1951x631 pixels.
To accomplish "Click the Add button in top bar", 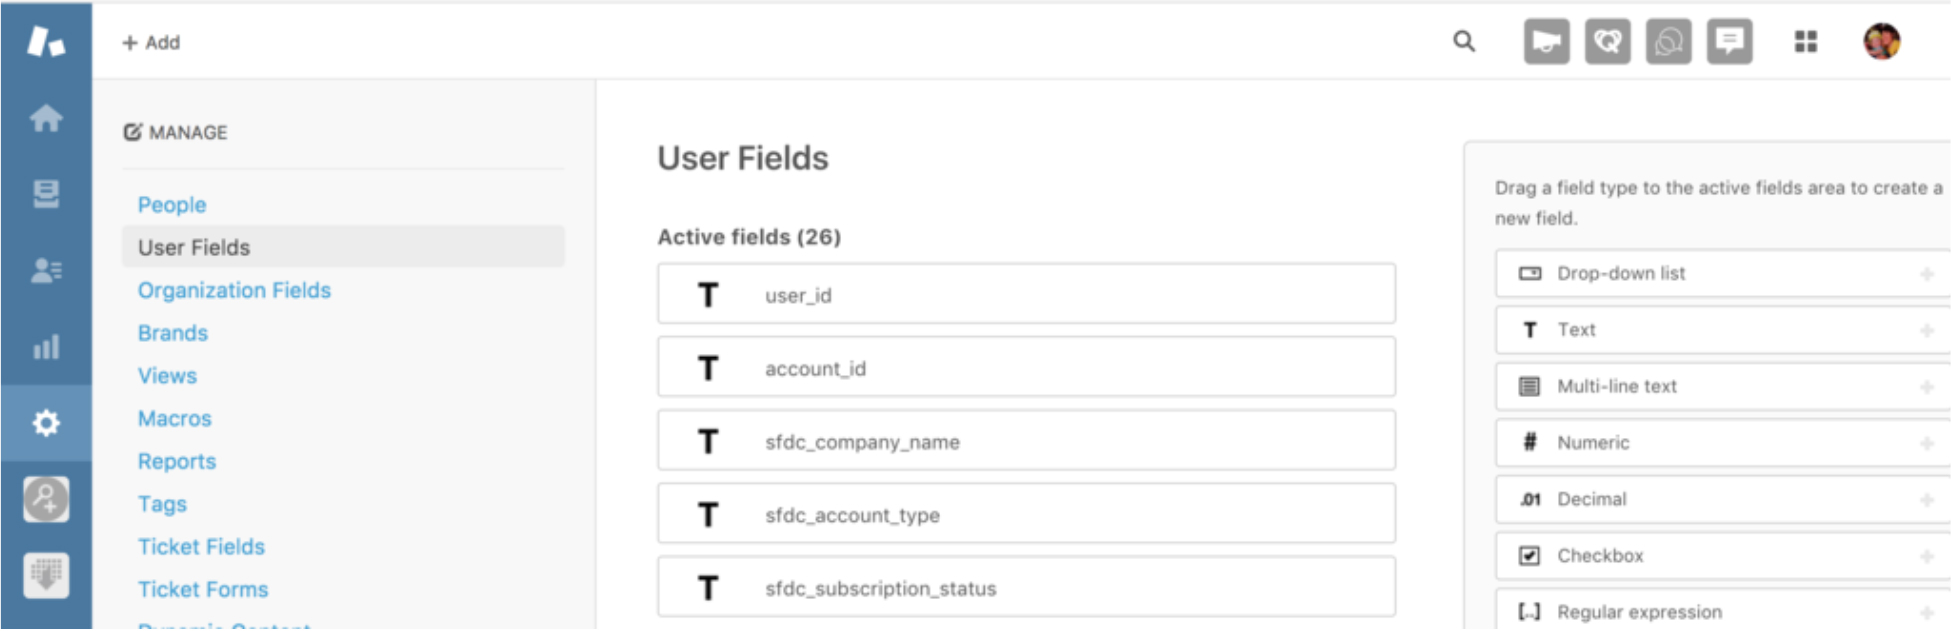I will [x=151, y=42].
